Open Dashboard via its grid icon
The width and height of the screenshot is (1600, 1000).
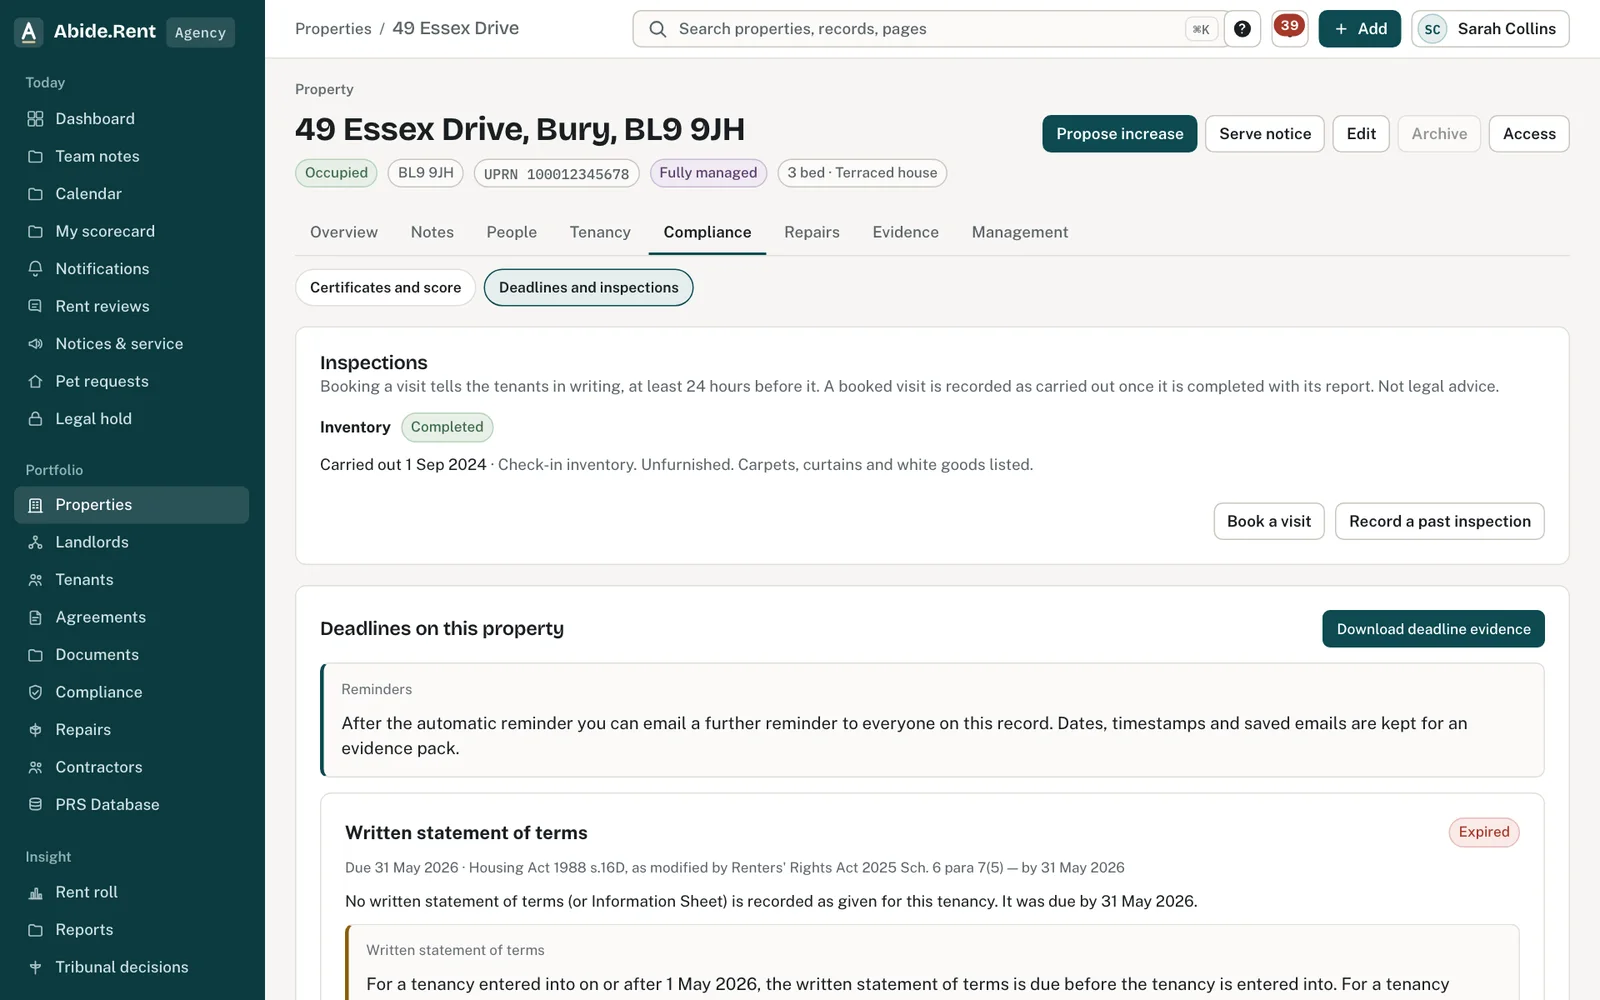tap(35, 119)
